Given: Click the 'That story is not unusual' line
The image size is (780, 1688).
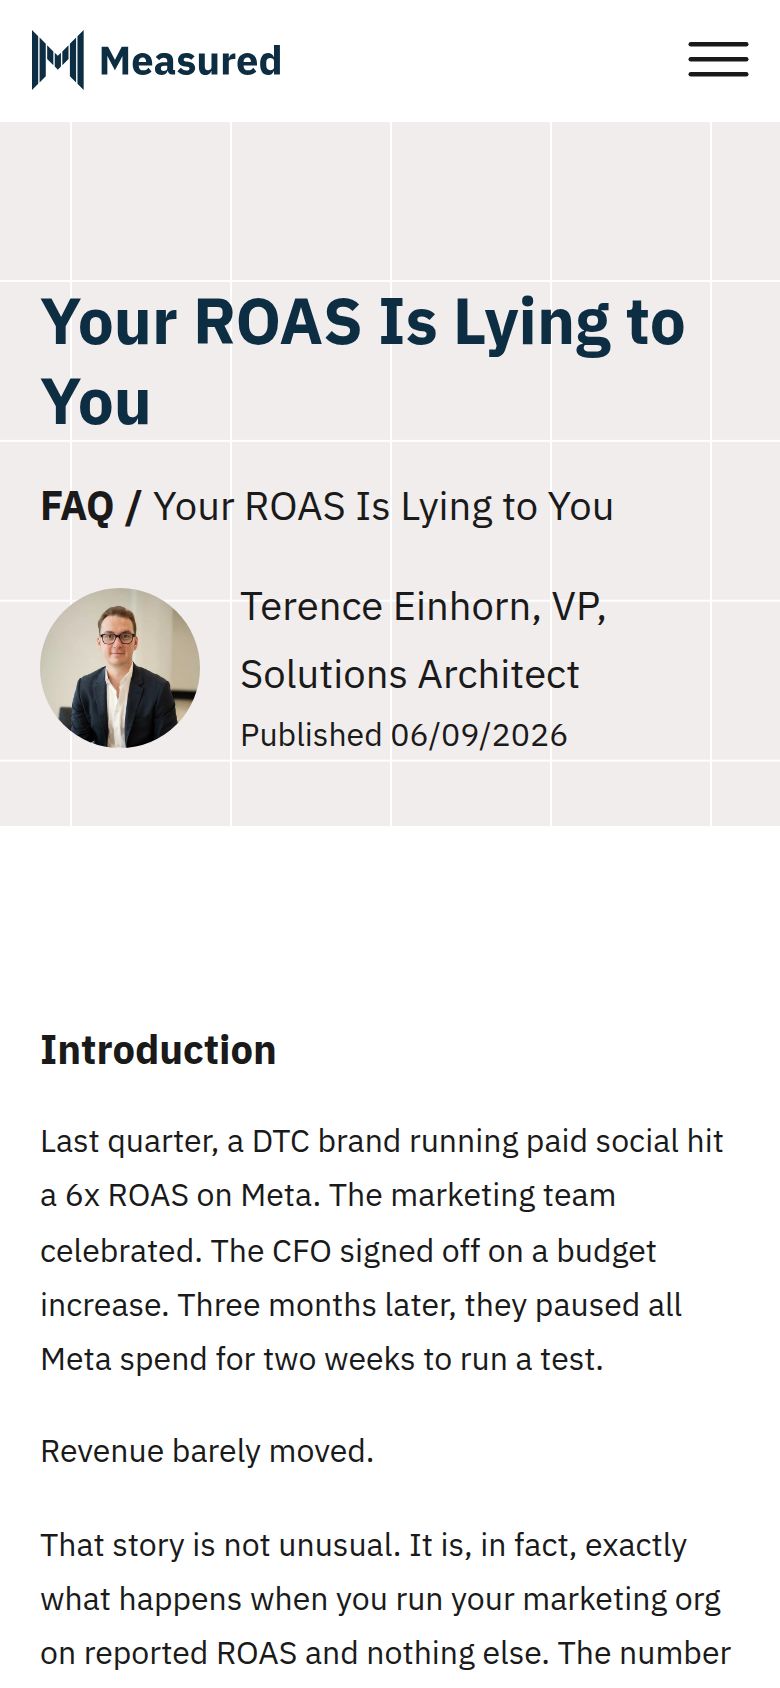Looking at the screenshot, I should [x=364, y=1545].
